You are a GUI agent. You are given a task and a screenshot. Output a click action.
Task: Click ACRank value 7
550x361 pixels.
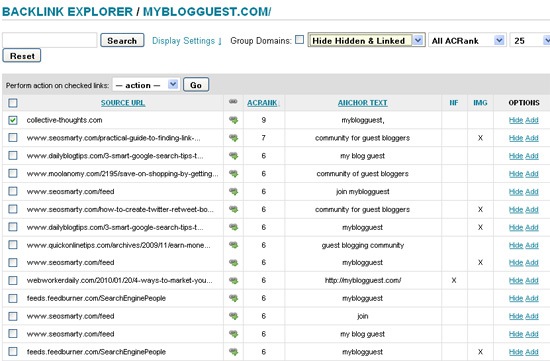263,138
